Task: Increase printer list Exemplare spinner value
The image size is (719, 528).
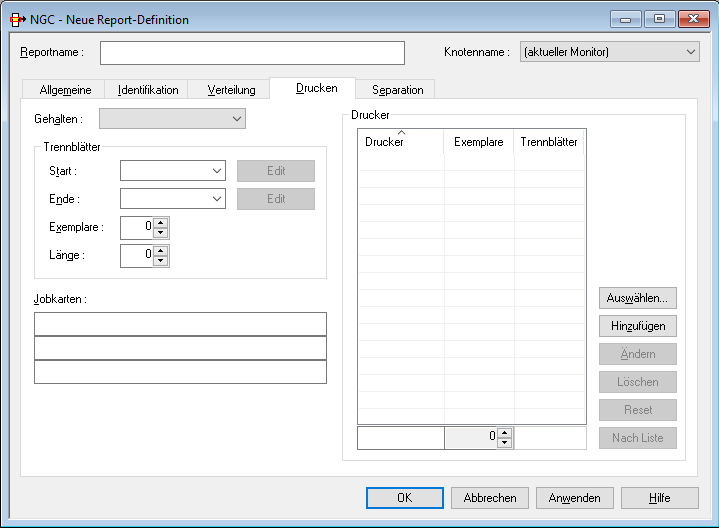Action: (x=505, y=433)
